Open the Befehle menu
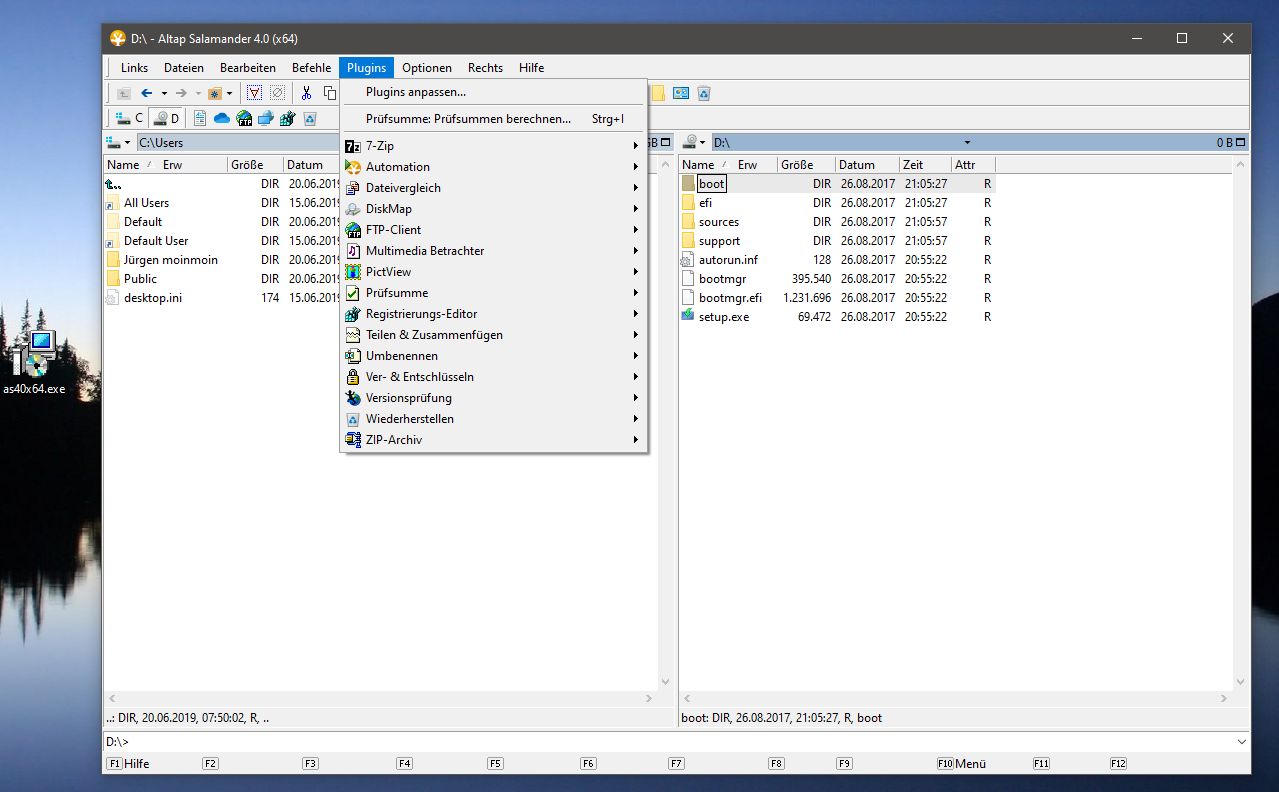The image size is (1279, 792). click(311, 67)
